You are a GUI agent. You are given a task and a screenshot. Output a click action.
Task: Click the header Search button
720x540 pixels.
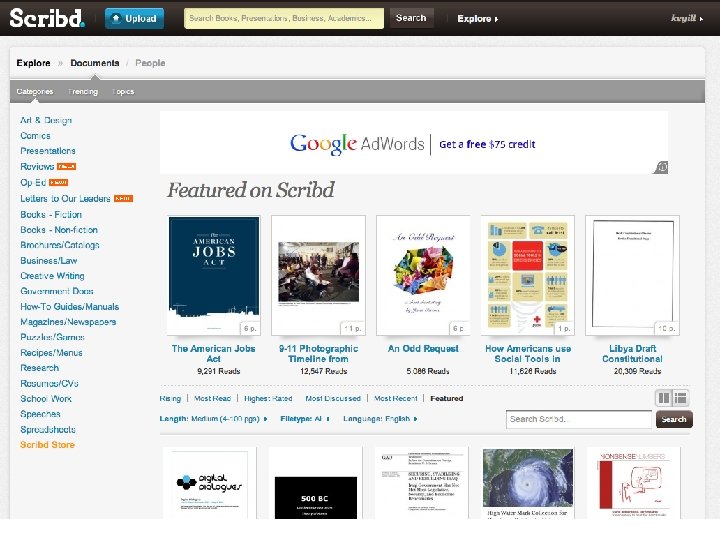411,18
